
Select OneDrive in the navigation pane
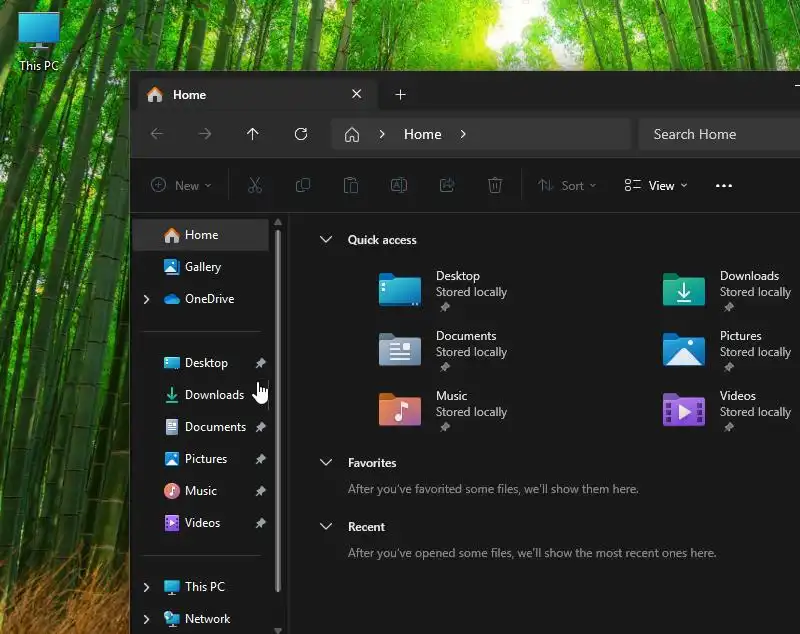[x=202, y=299]
